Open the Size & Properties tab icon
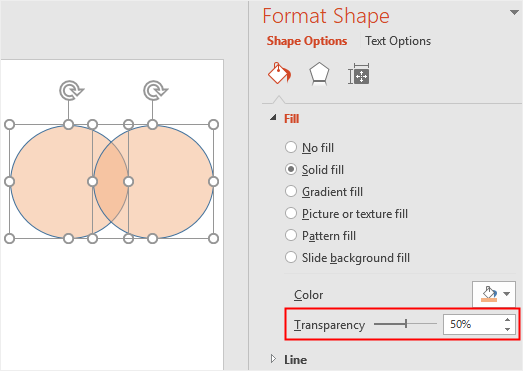523x371 pixels. 359,74
